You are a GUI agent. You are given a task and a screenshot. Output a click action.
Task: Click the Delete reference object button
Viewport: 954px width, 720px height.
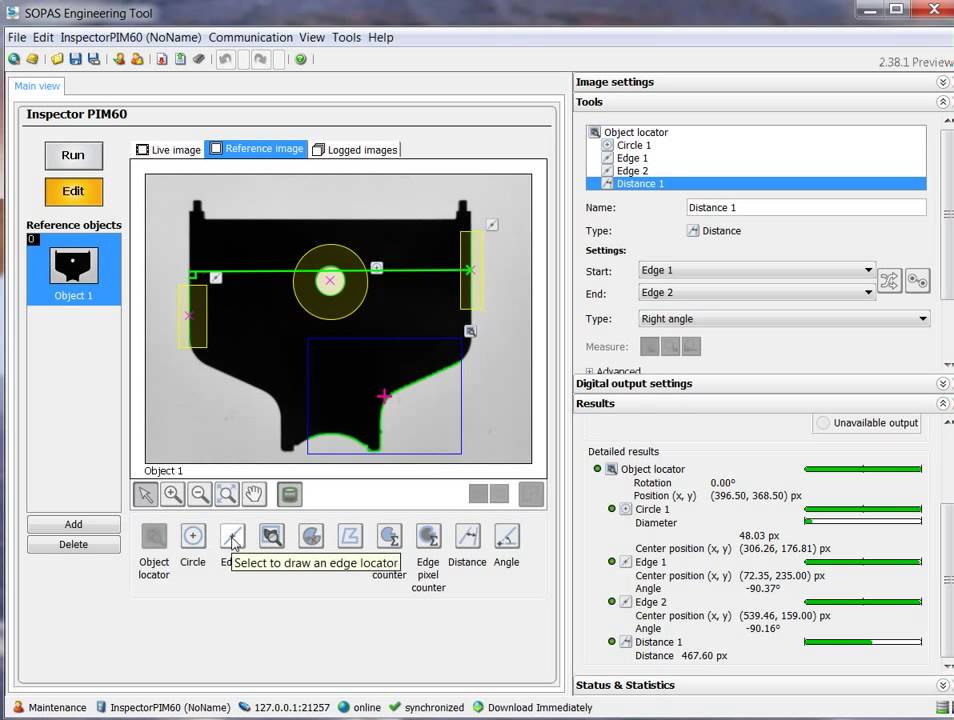[x=74, y=545]
